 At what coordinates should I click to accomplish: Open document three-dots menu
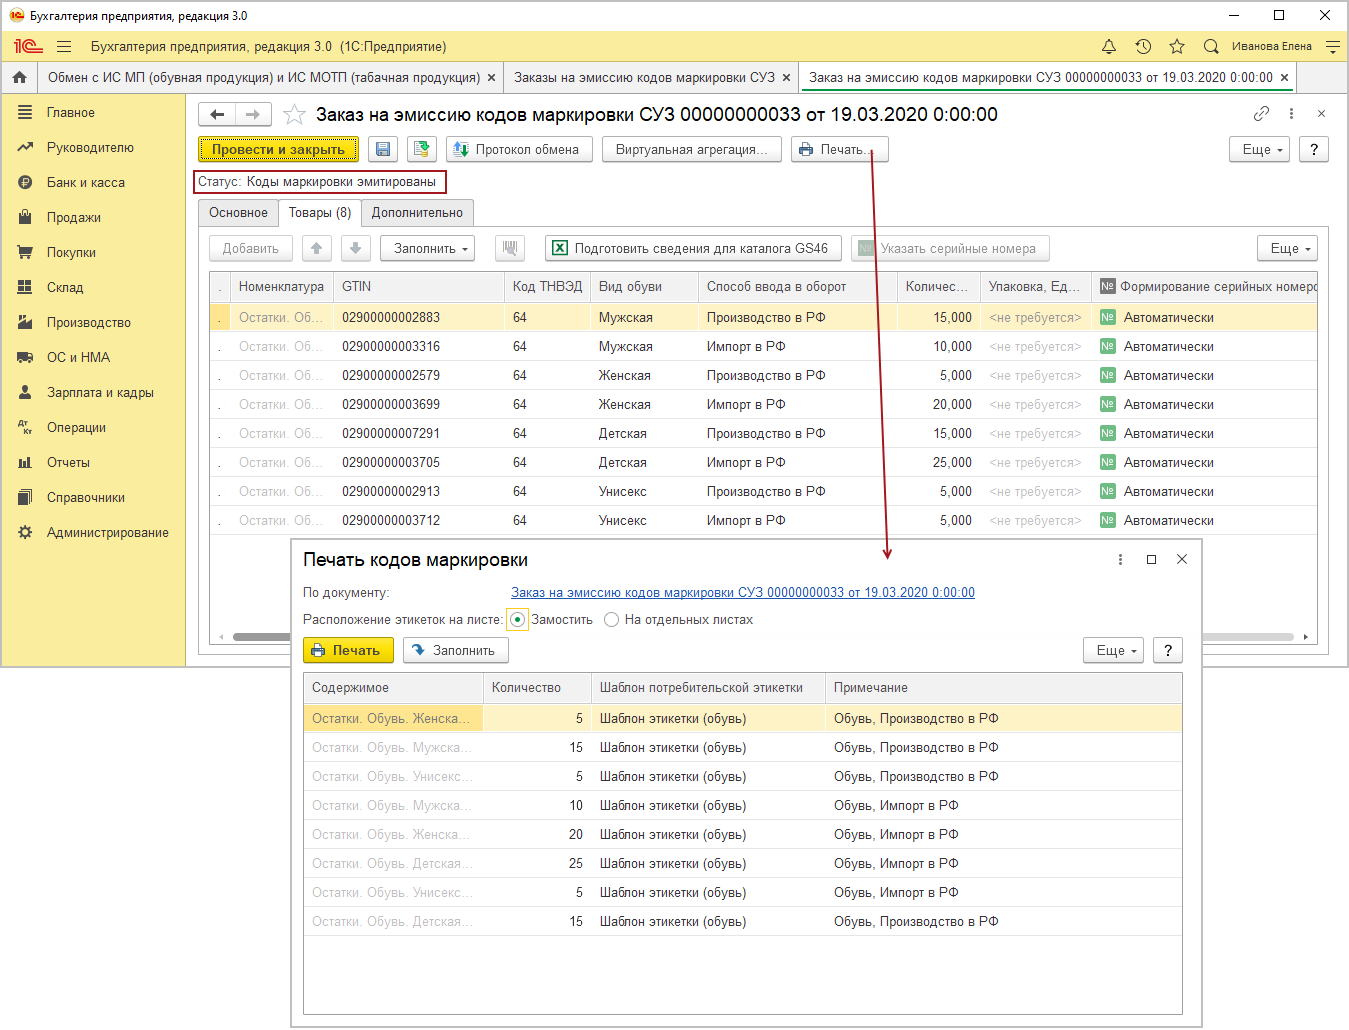click(1291, 114)
